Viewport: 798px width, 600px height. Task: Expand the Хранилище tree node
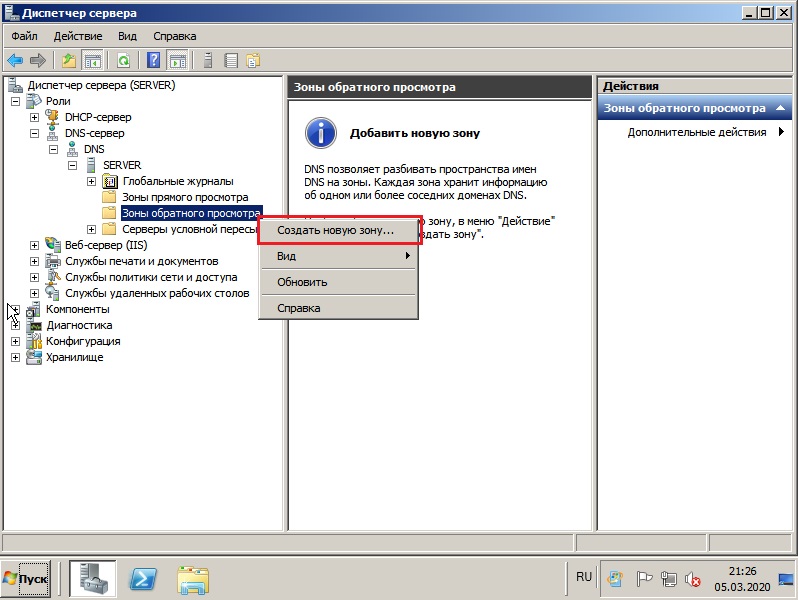point(15,357)
